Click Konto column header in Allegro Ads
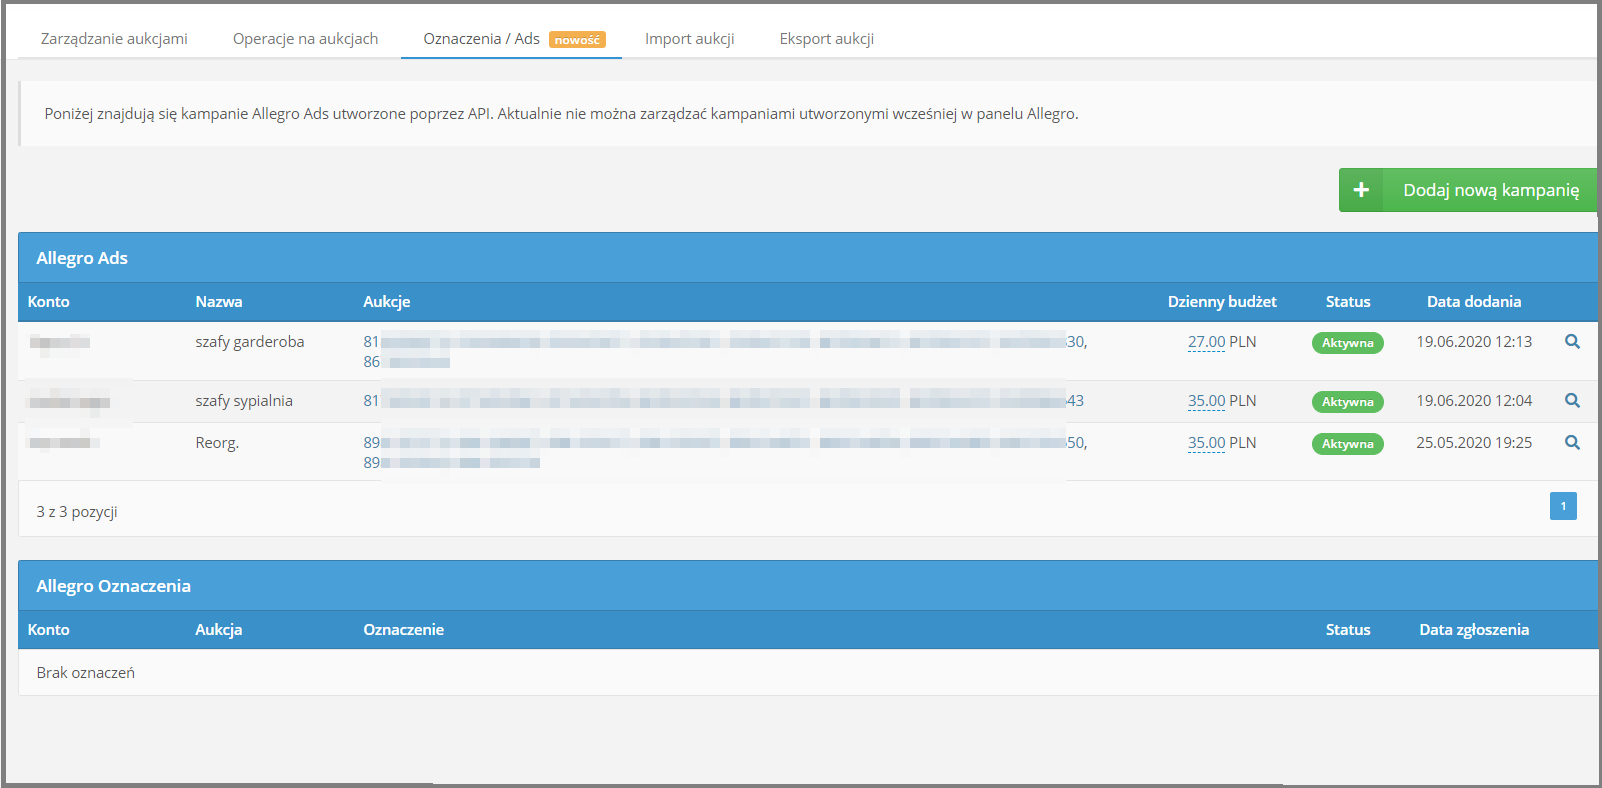 (x=49, y=302)
